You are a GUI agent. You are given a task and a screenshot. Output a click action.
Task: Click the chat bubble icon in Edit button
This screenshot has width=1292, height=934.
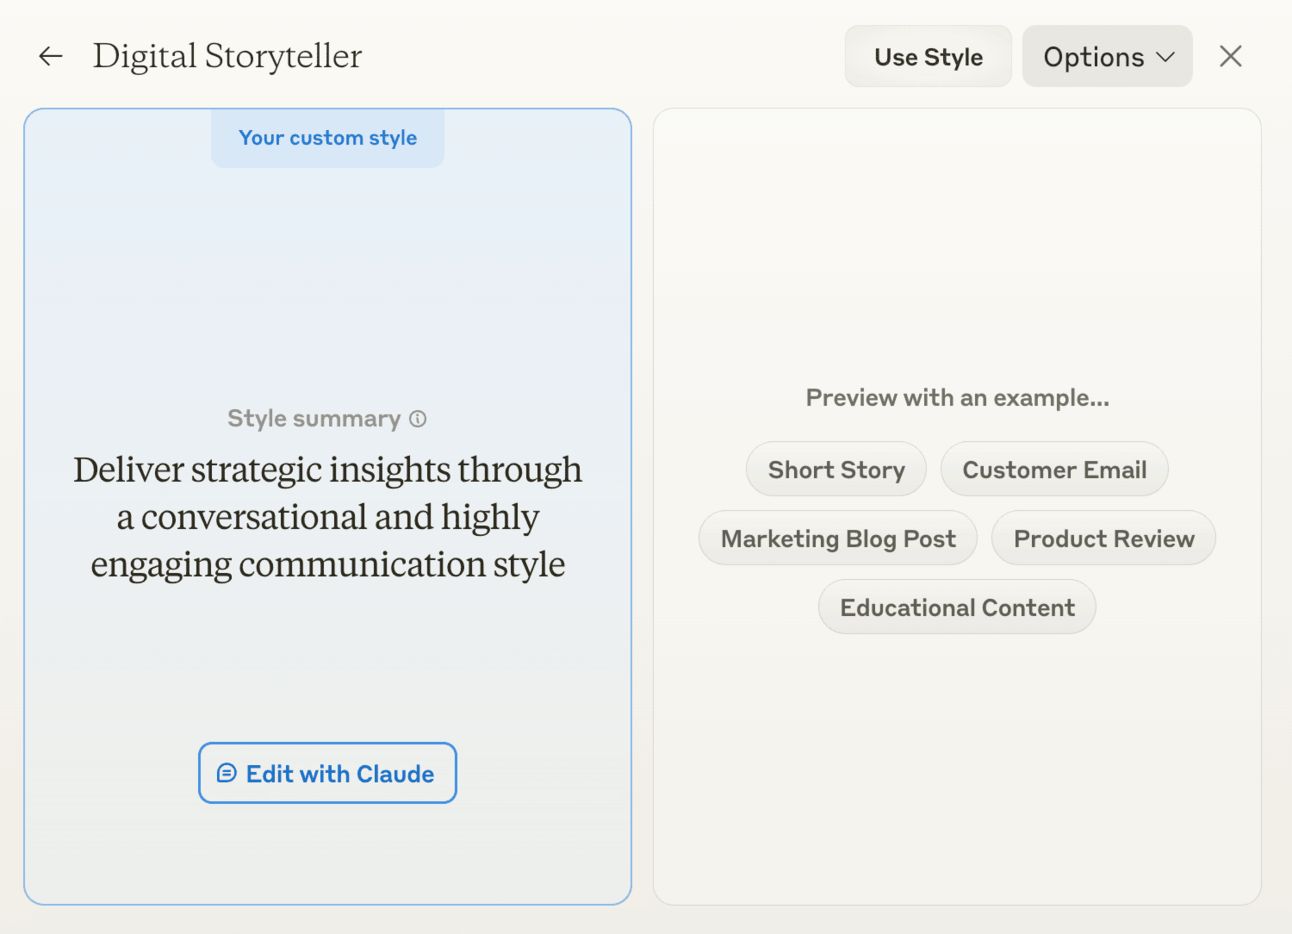click(x=227, y=773)
